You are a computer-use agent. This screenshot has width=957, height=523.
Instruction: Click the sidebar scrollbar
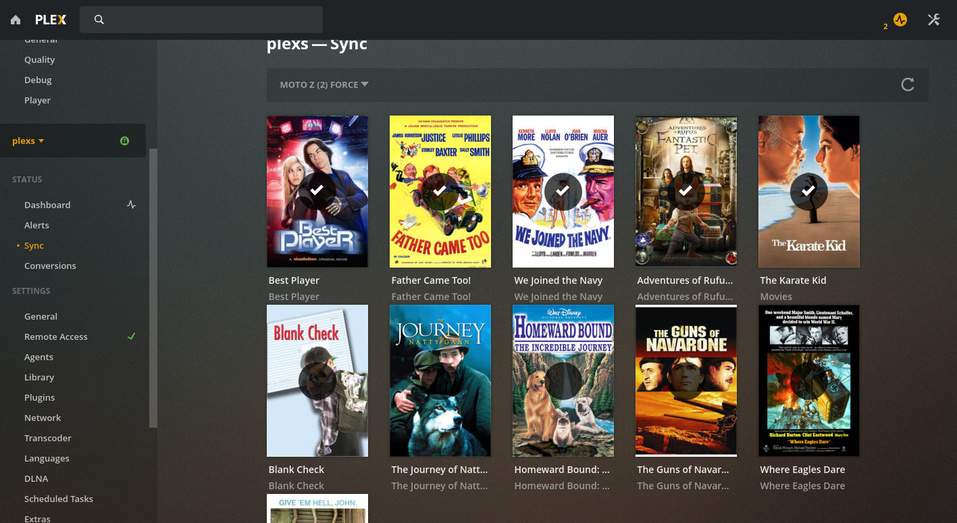(153, 288)
